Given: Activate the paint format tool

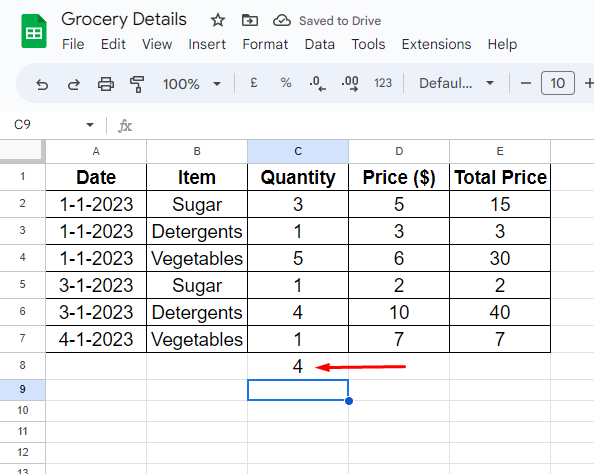Looking at the screenshot, I should [x=137, y=83].
